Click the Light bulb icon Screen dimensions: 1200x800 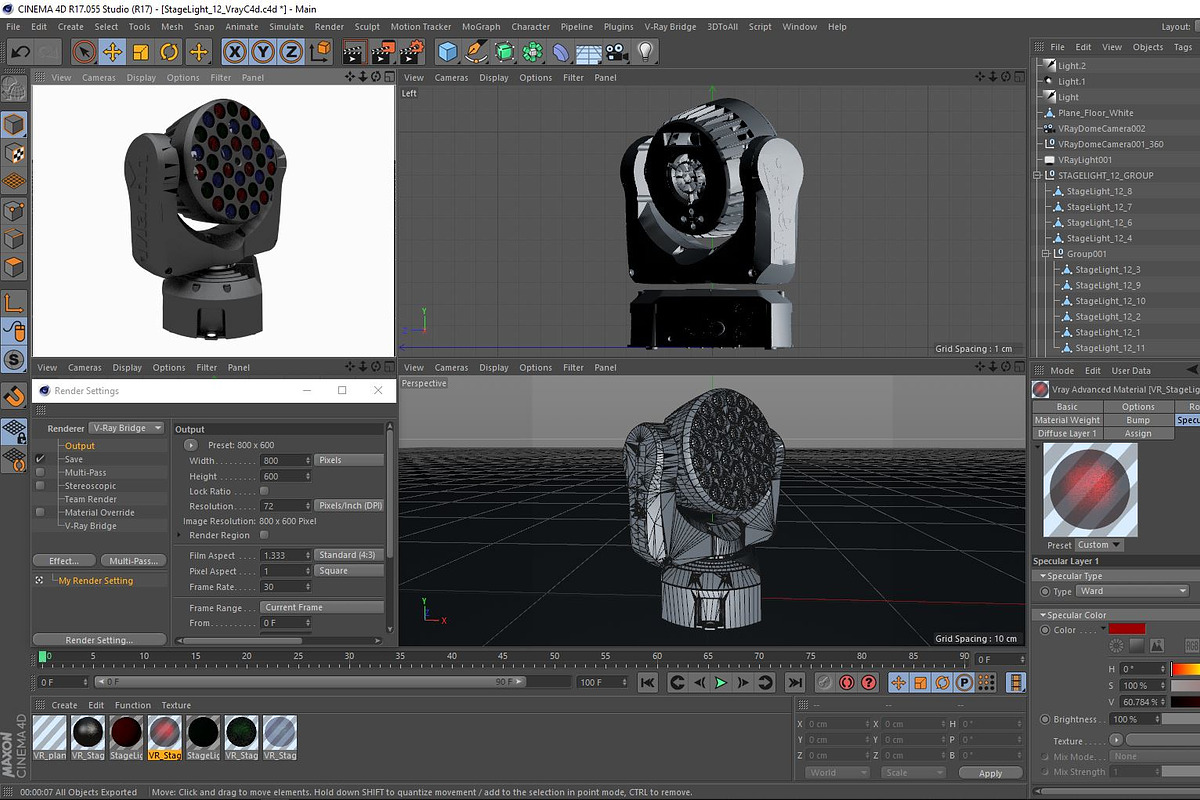click(x=646, y=52)
